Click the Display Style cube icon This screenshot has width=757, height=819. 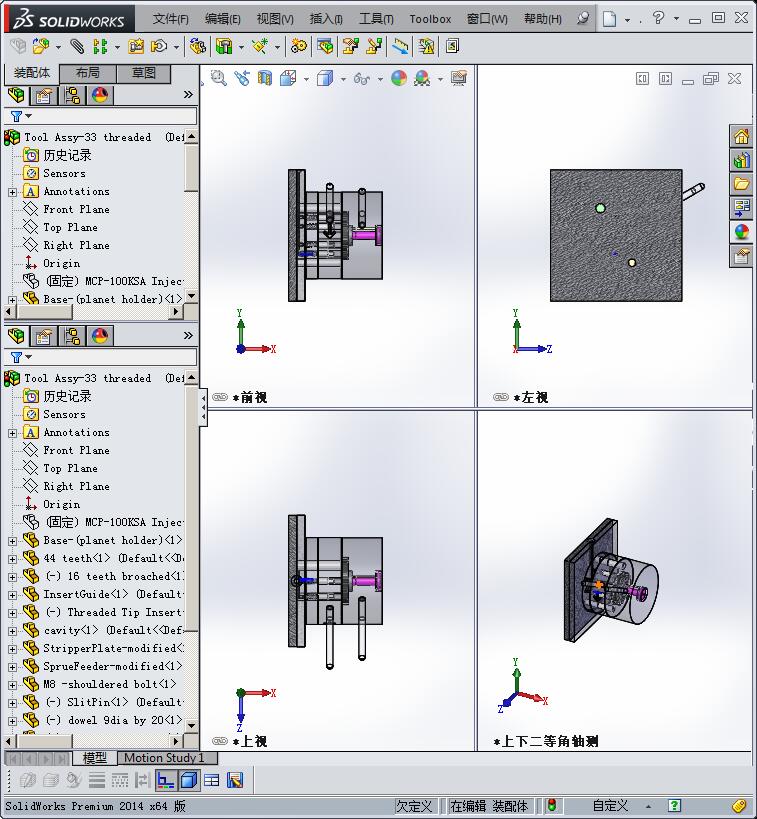pos(325,78)
